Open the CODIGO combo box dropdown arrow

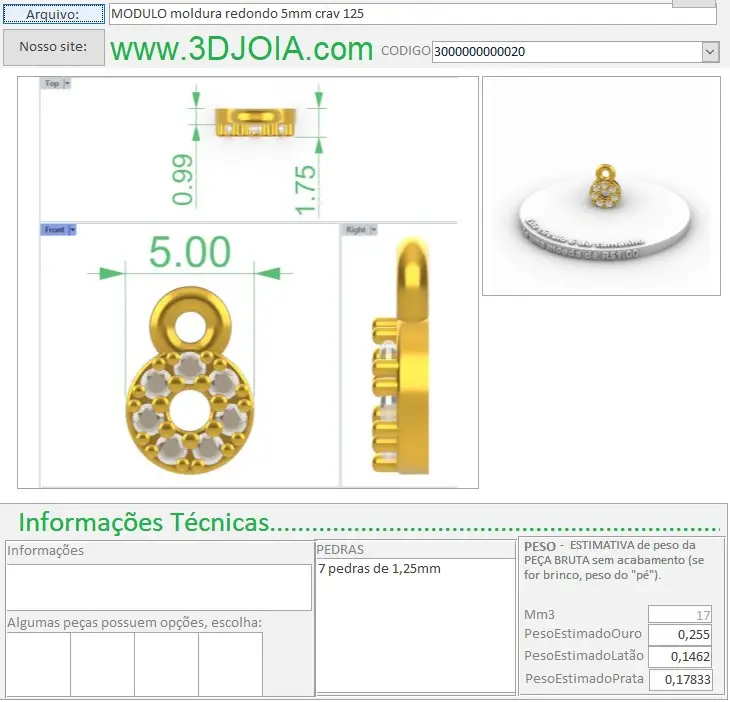710,52
